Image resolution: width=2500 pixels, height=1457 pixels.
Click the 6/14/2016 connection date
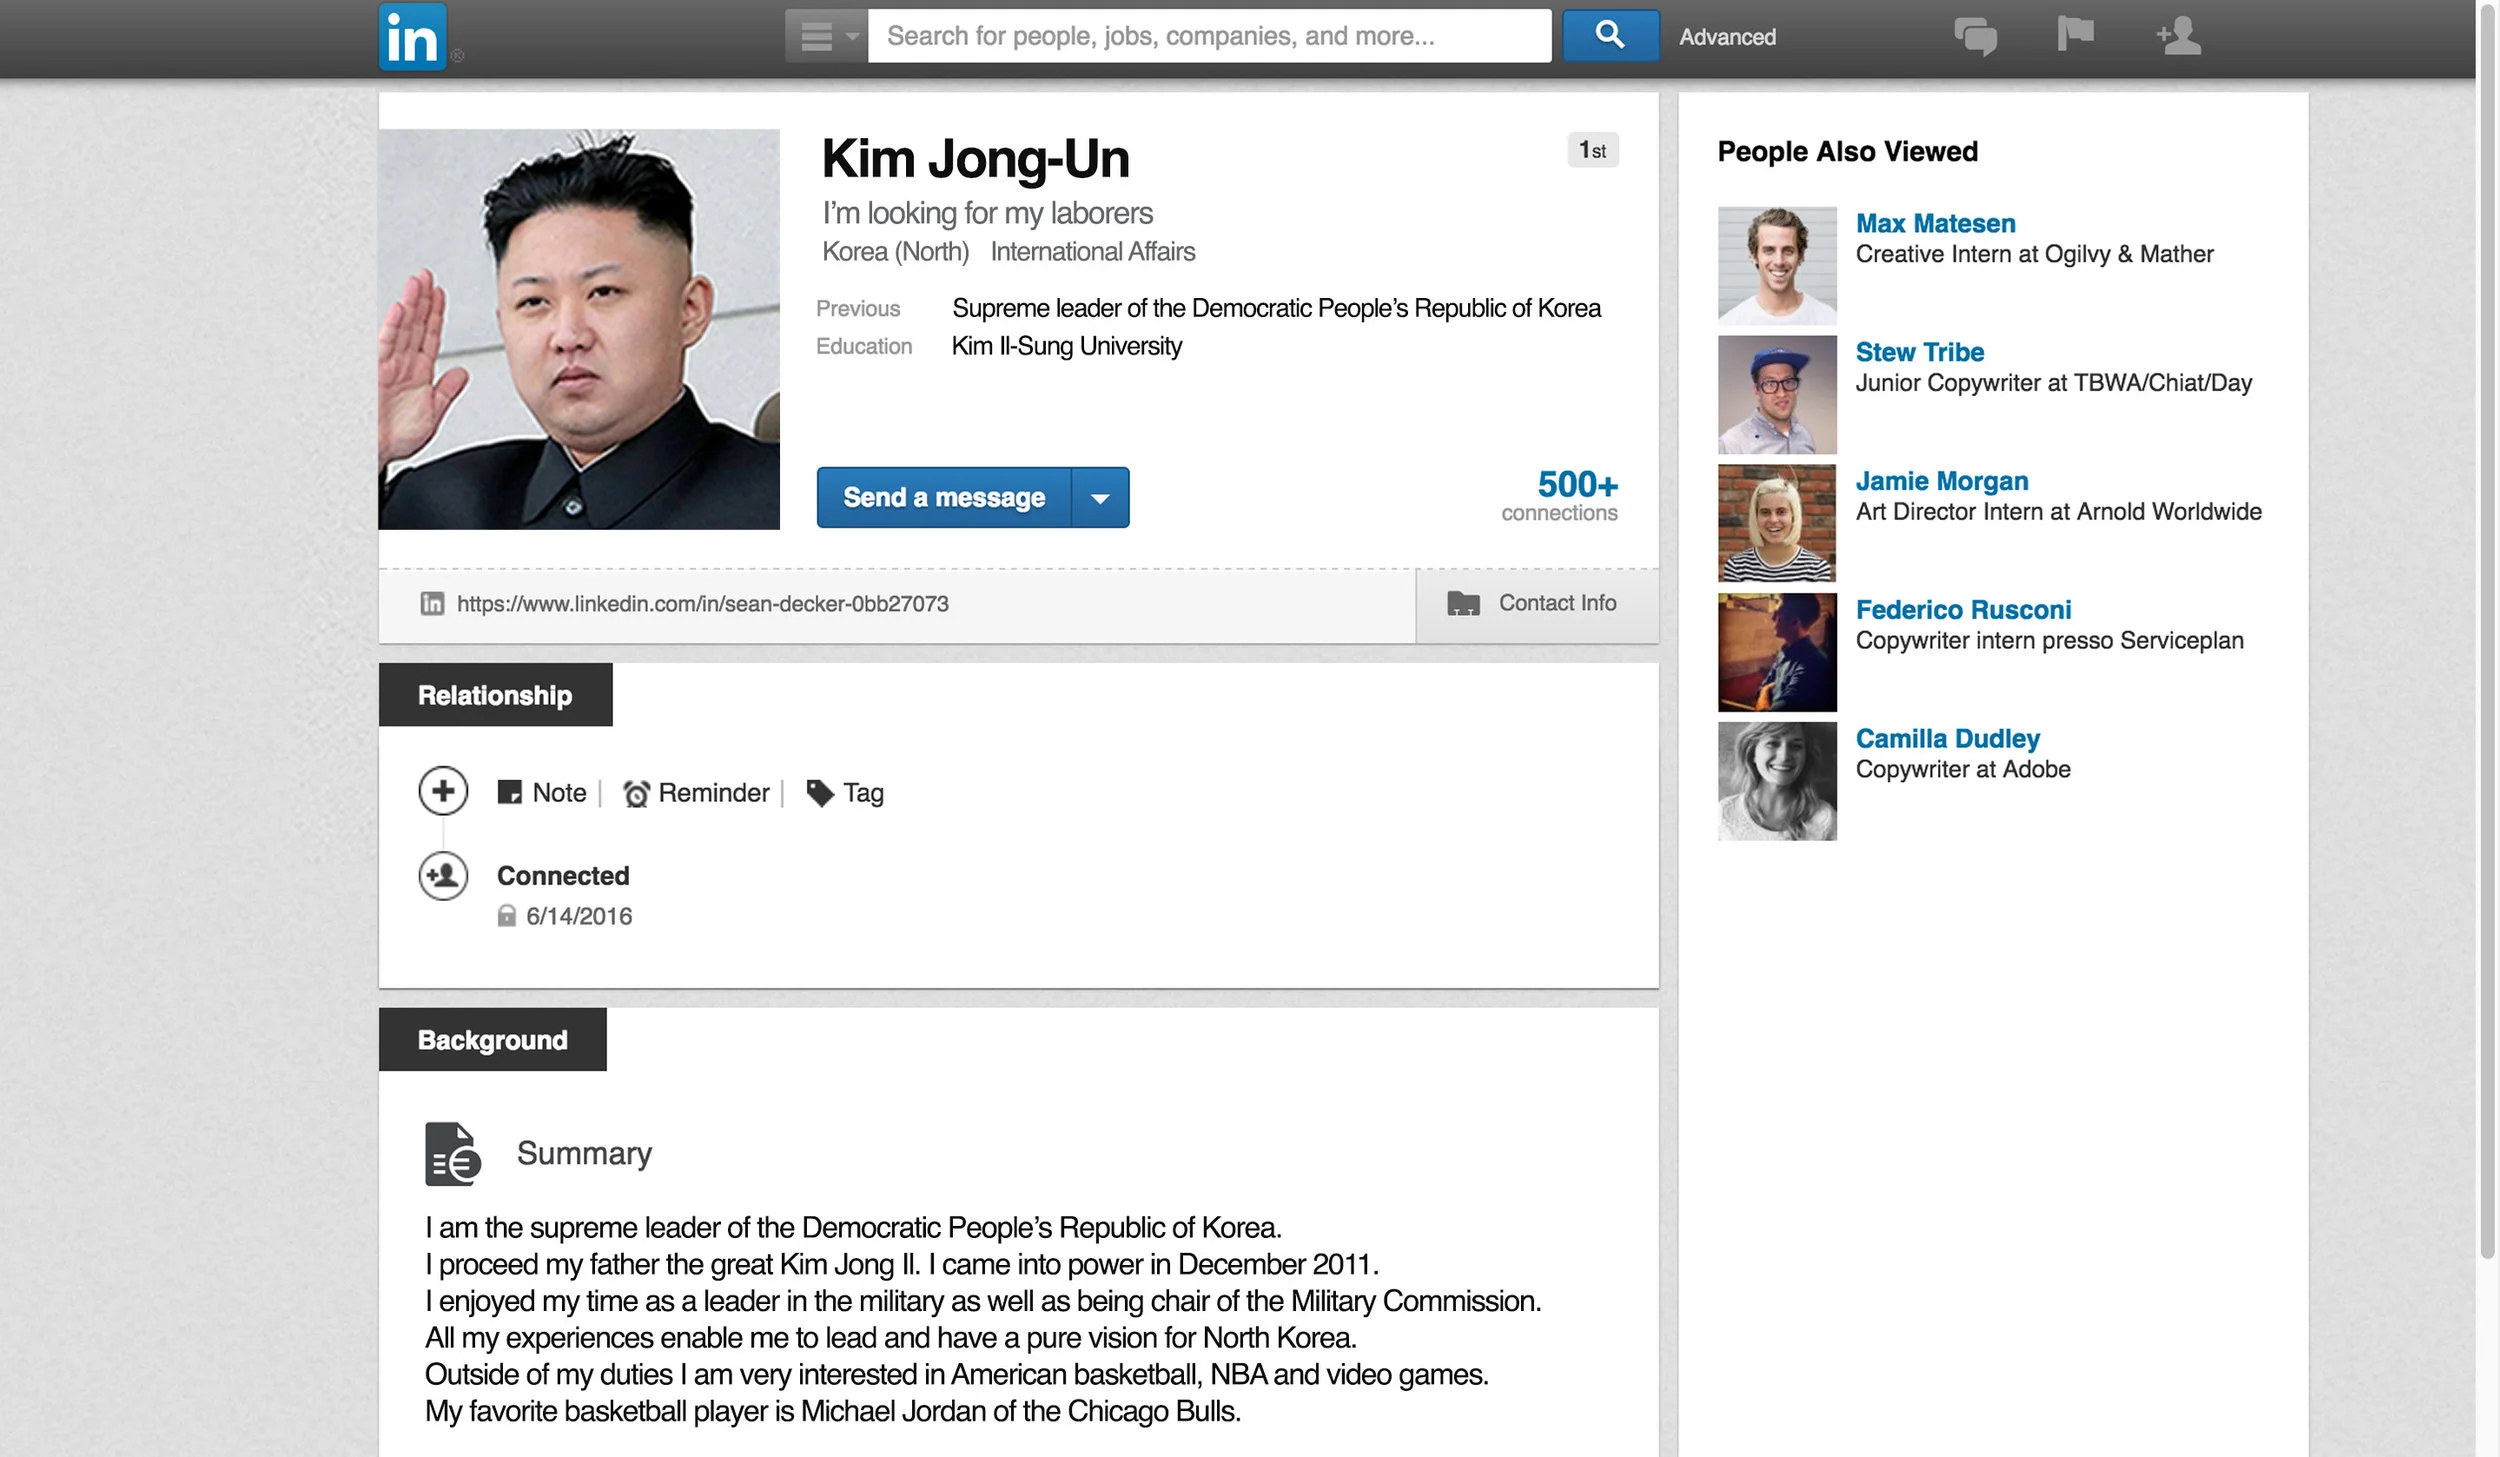click(x=579, y=916)
